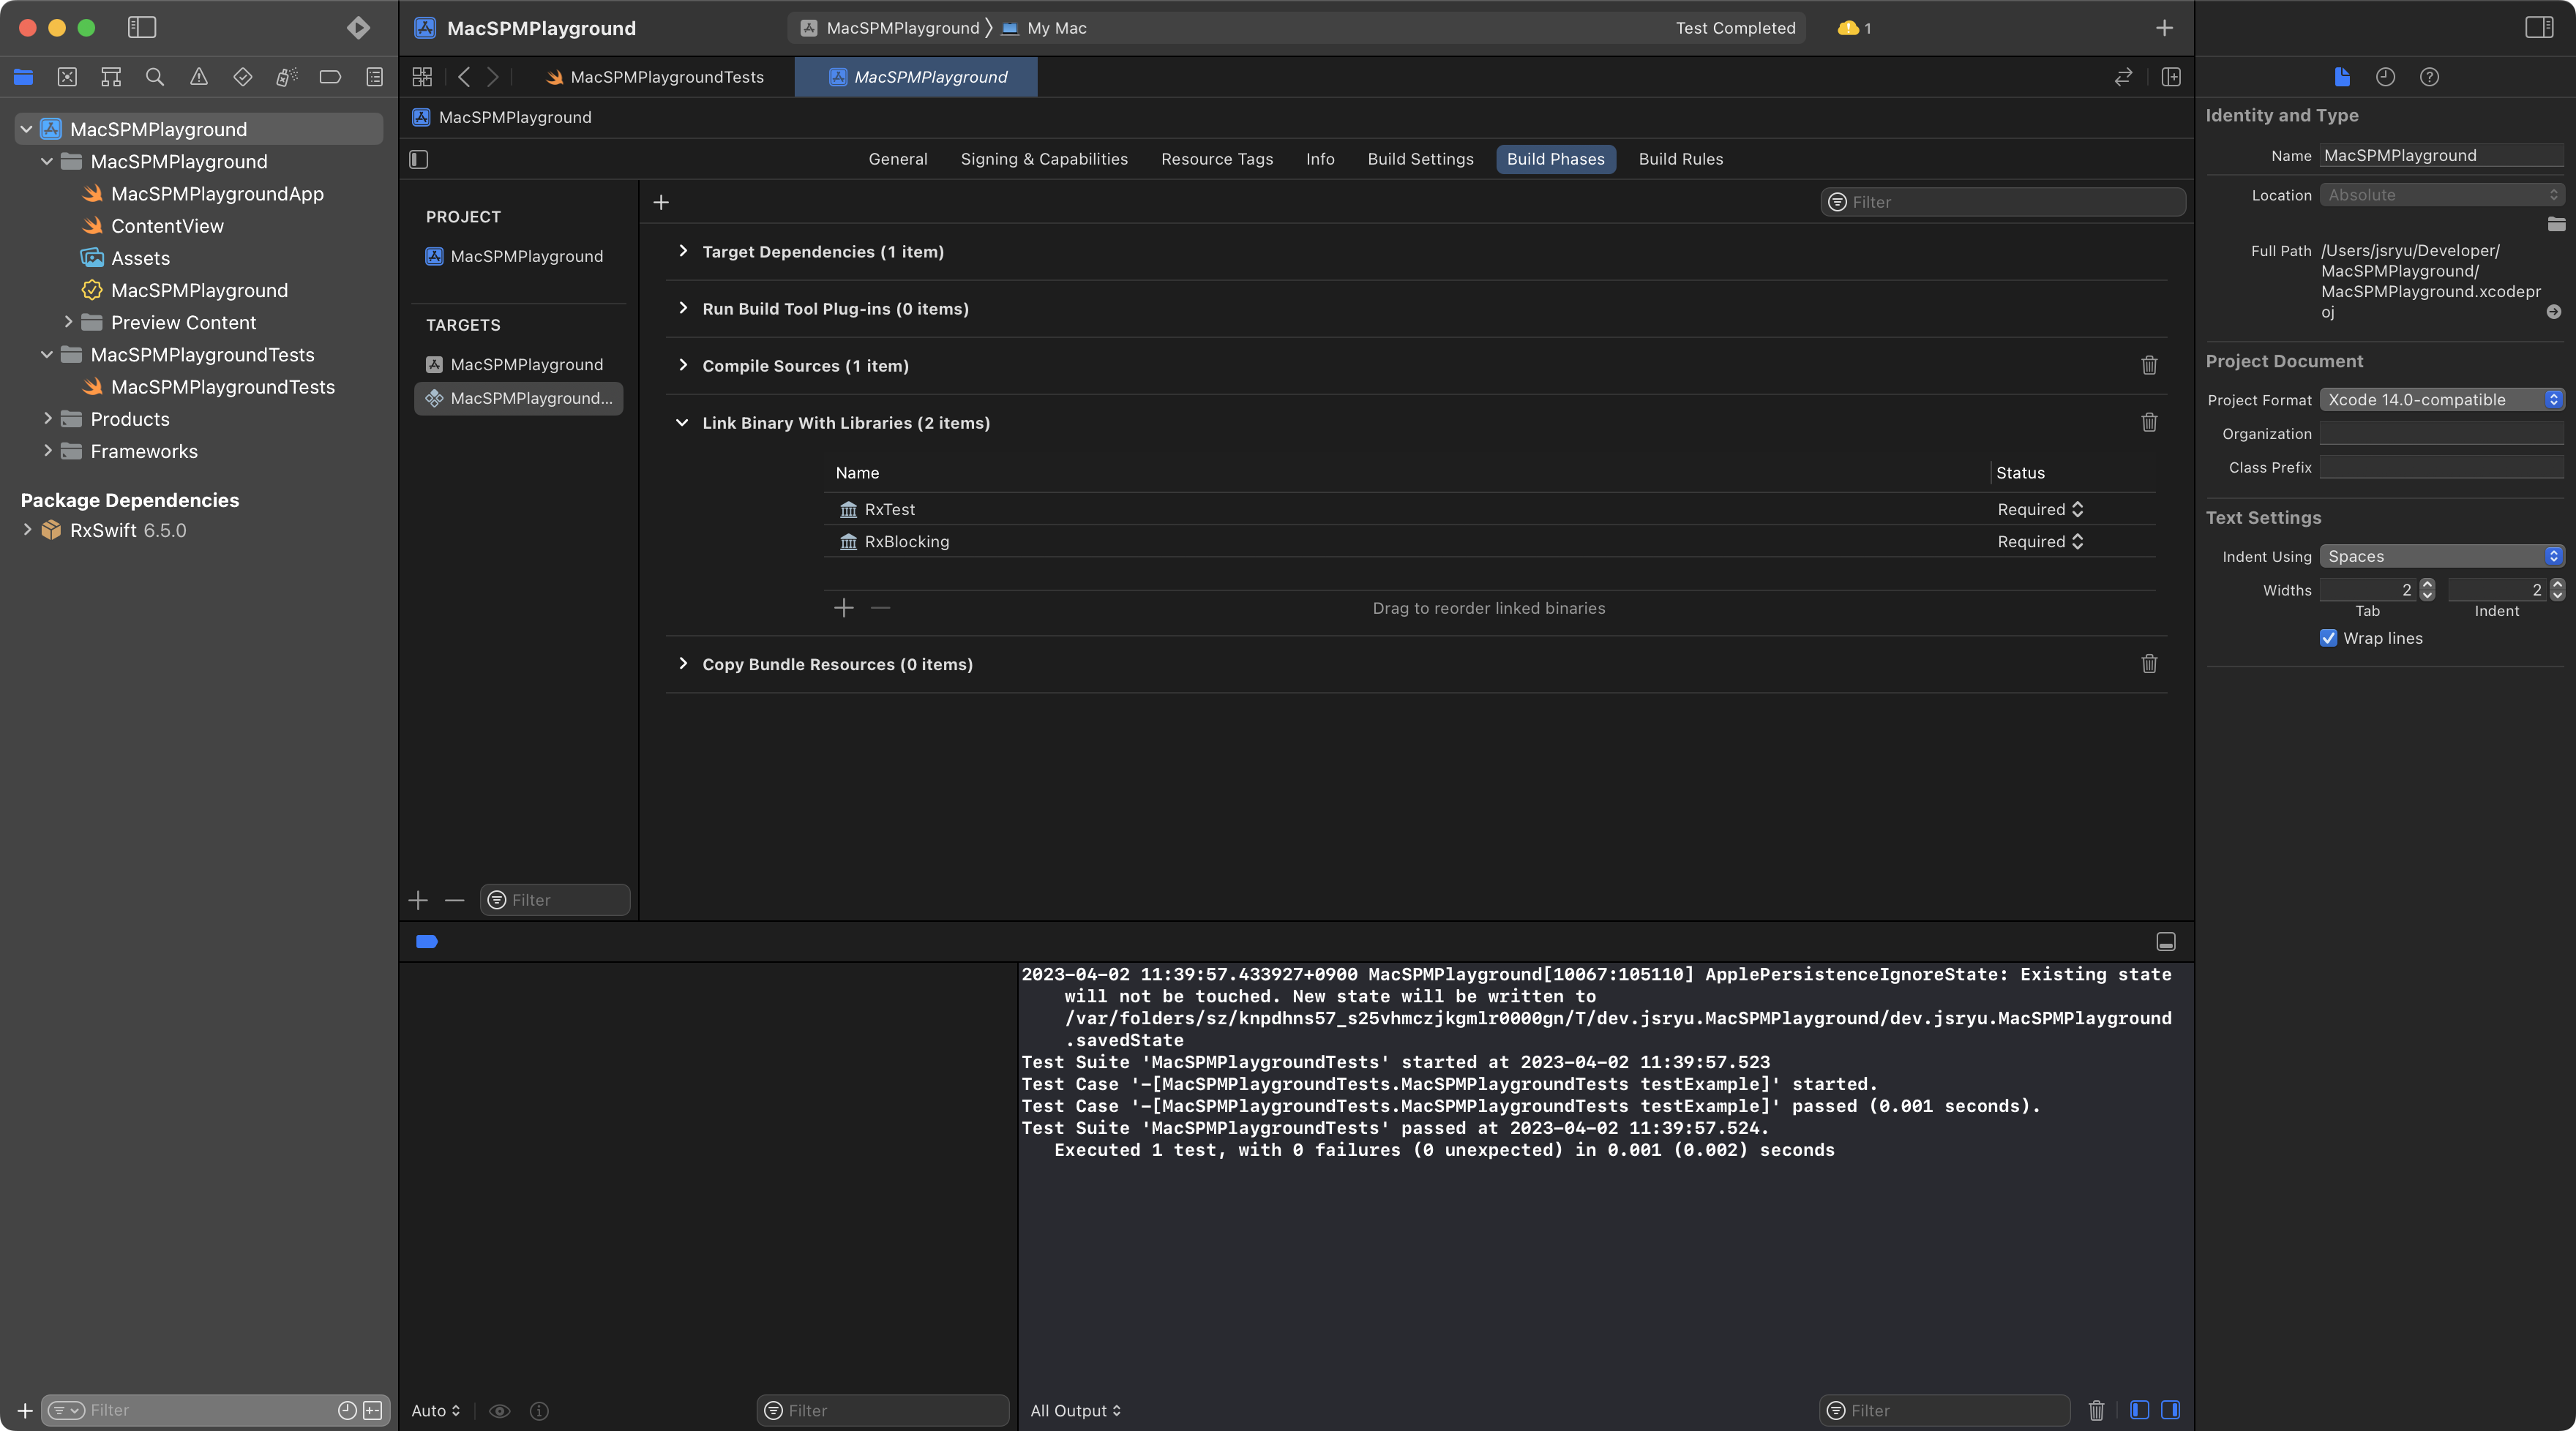Open the Issue navigator warning icon
The image size is (2576, 1431).
[199, 77]
